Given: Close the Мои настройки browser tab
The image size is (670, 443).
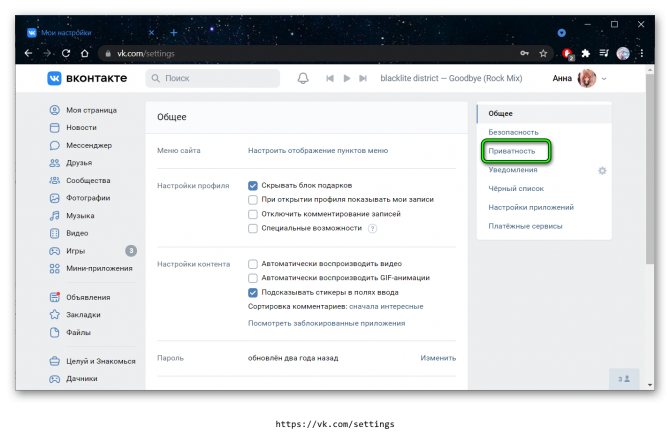Looking at the screenshot, I should coord(151,32).
